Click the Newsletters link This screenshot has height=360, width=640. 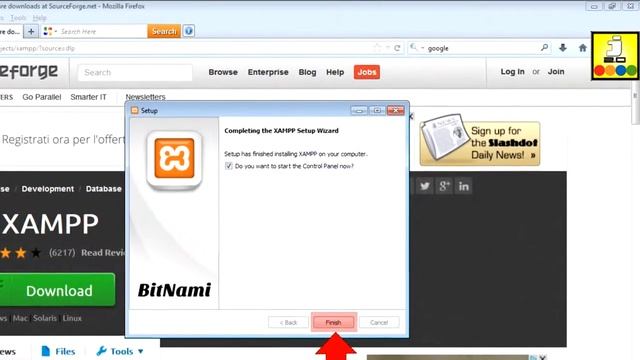pyautogui.click(x=145, y=97)
